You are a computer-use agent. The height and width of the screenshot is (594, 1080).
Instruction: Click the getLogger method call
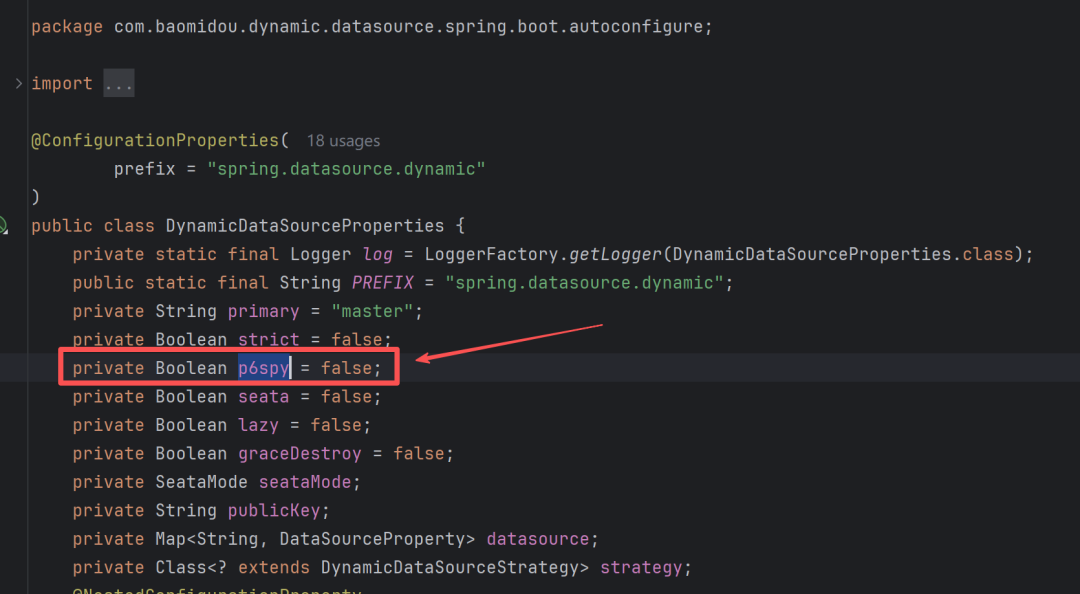coord(615,254)
